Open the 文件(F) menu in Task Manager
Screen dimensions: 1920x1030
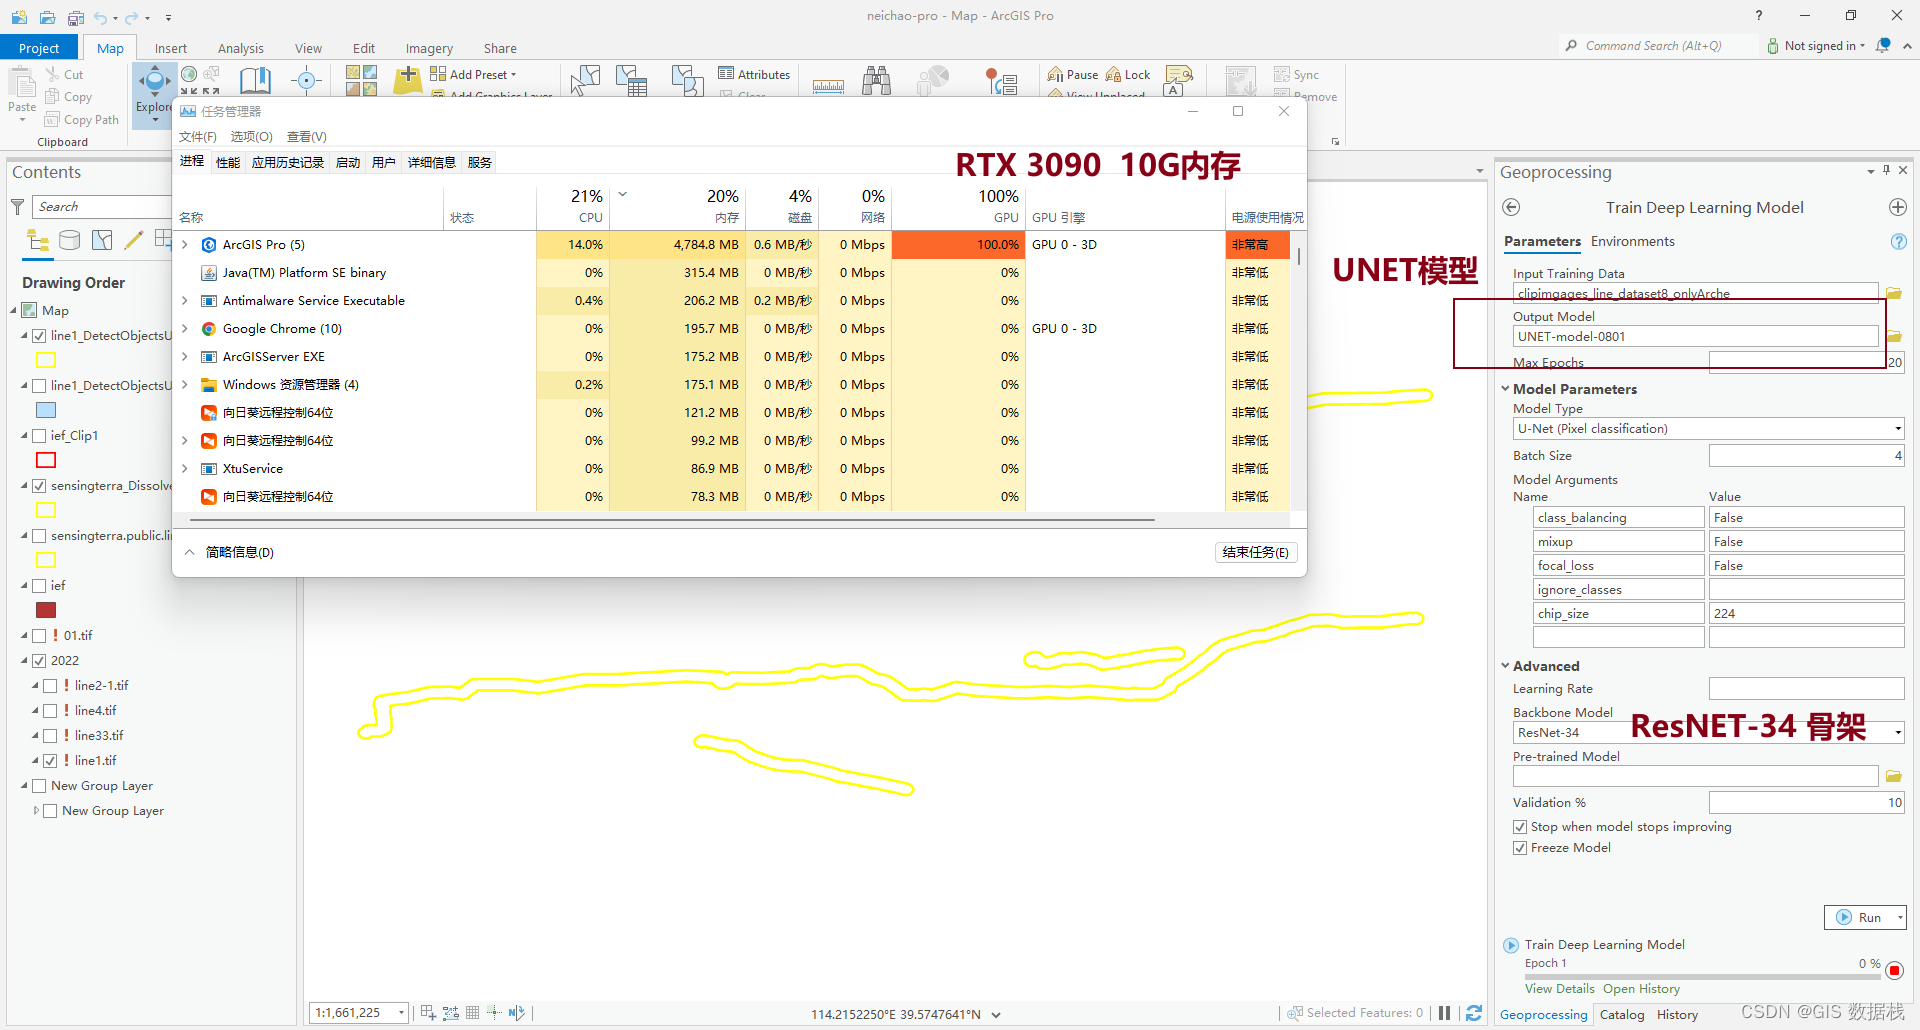tap(197, 137)
